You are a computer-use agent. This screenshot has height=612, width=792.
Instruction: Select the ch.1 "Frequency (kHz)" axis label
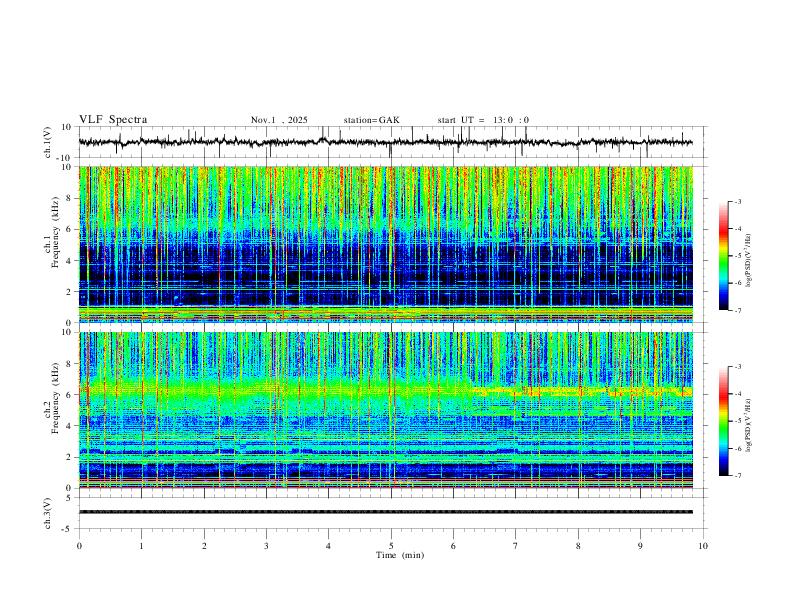56,232
